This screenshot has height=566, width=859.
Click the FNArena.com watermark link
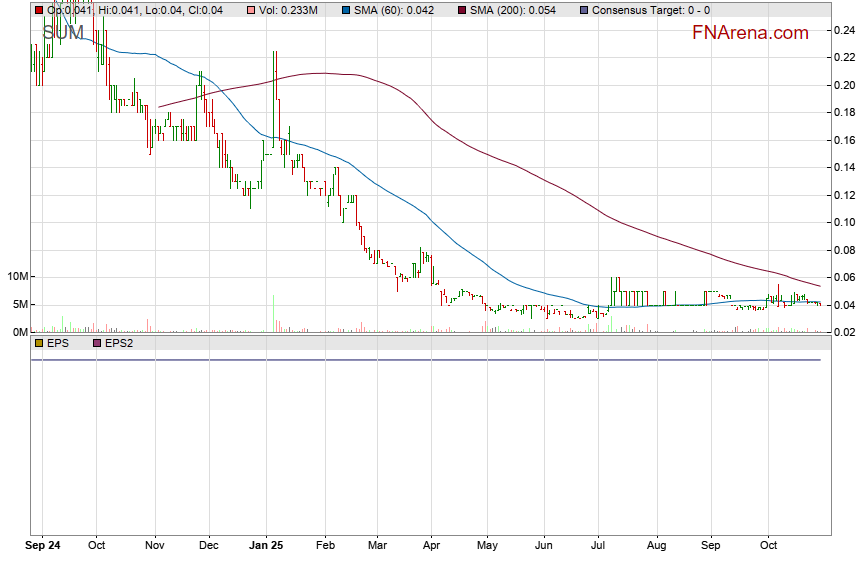(x=750, y=33)
